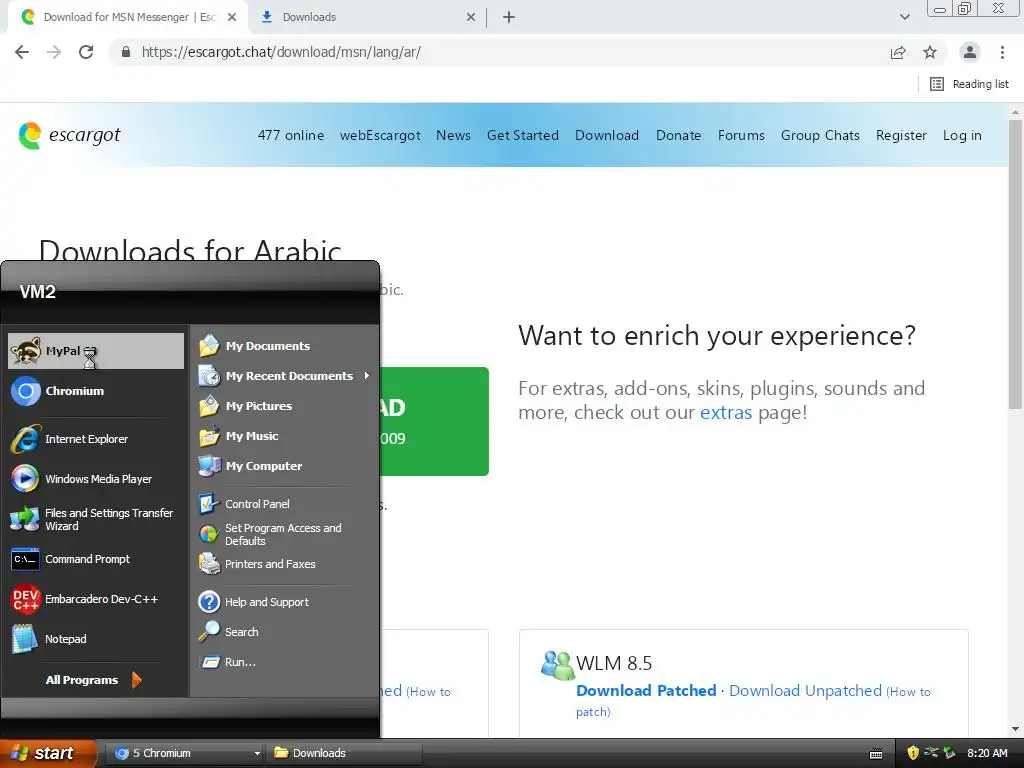Go back in browser history
The width and height of the screenshot is (1024, 768).
22,52
